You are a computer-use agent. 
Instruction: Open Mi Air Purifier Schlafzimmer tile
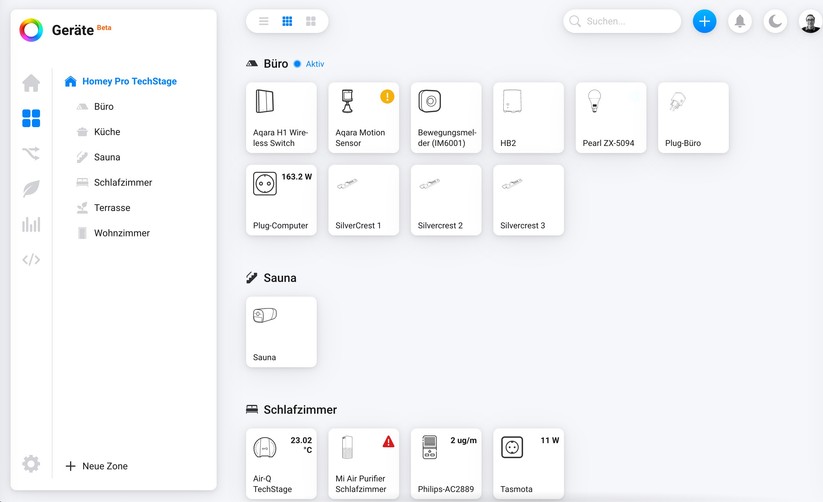pos(364,464)
